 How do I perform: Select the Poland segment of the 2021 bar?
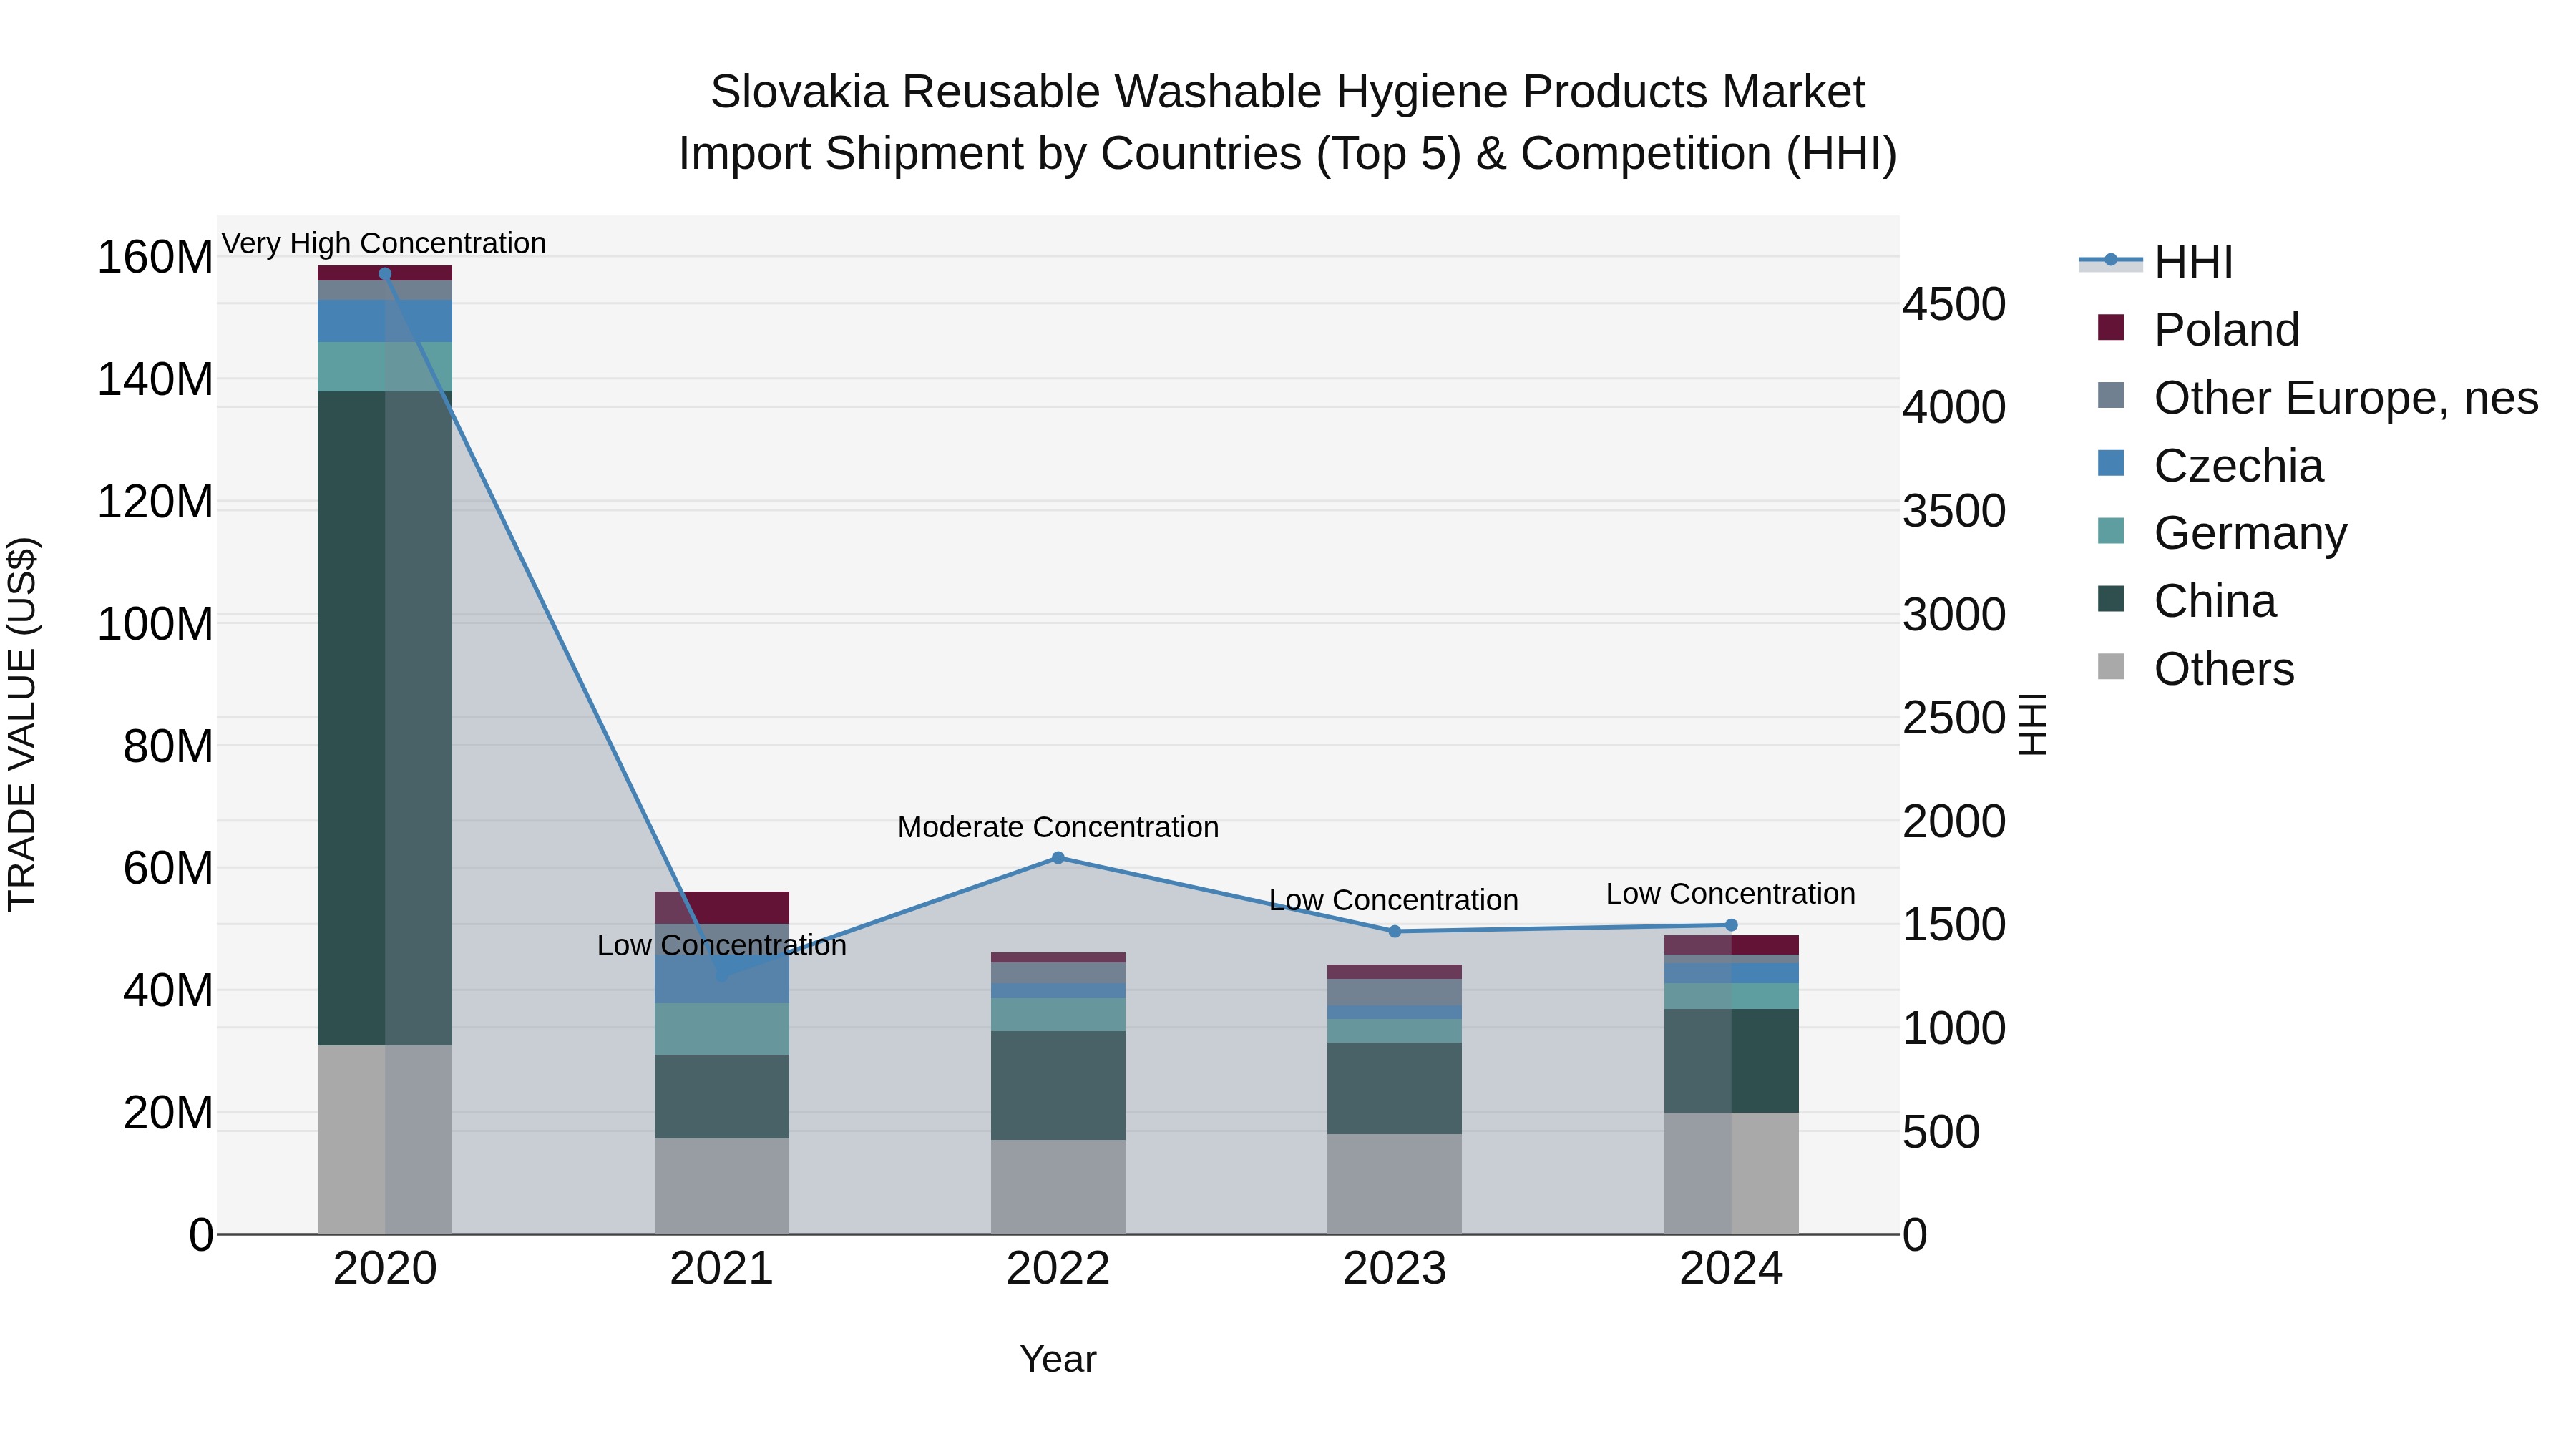coord(721,908)
